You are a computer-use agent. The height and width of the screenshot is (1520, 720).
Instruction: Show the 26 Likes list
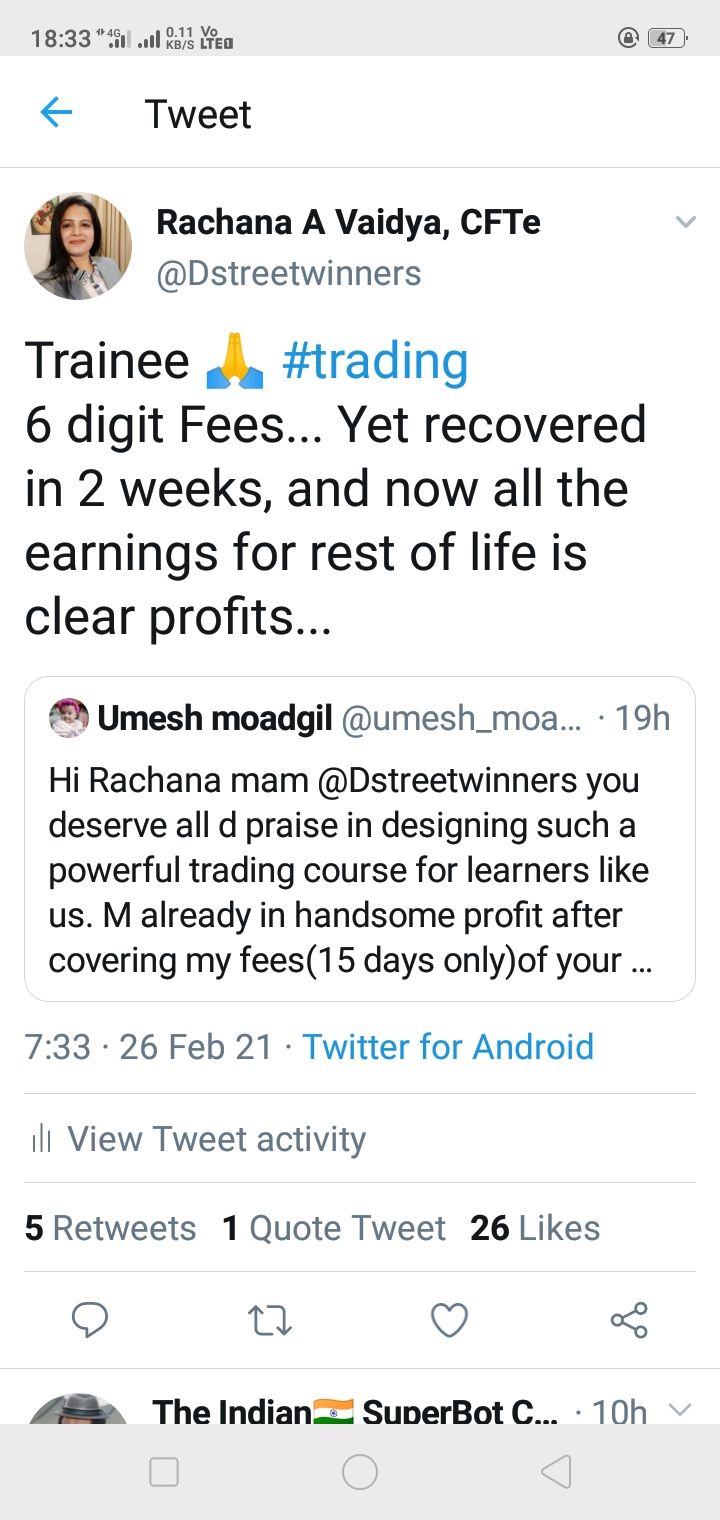click(x=535, y=1228)
